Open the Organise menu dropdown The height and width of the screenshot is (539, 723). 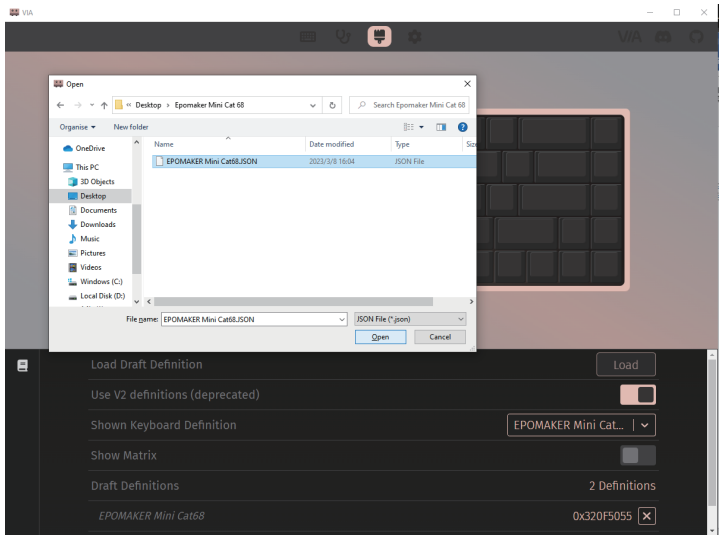click(78, 127)
